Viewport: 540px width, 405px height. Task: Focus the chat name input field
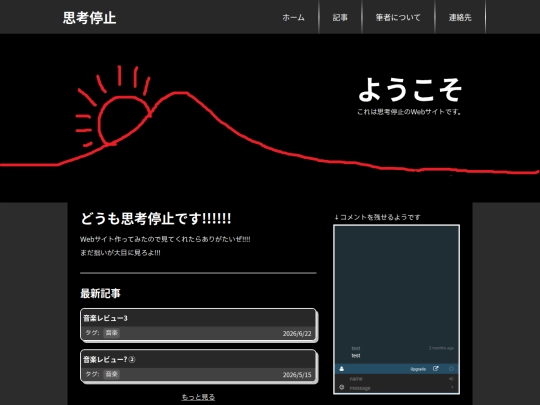coord(398,379)
